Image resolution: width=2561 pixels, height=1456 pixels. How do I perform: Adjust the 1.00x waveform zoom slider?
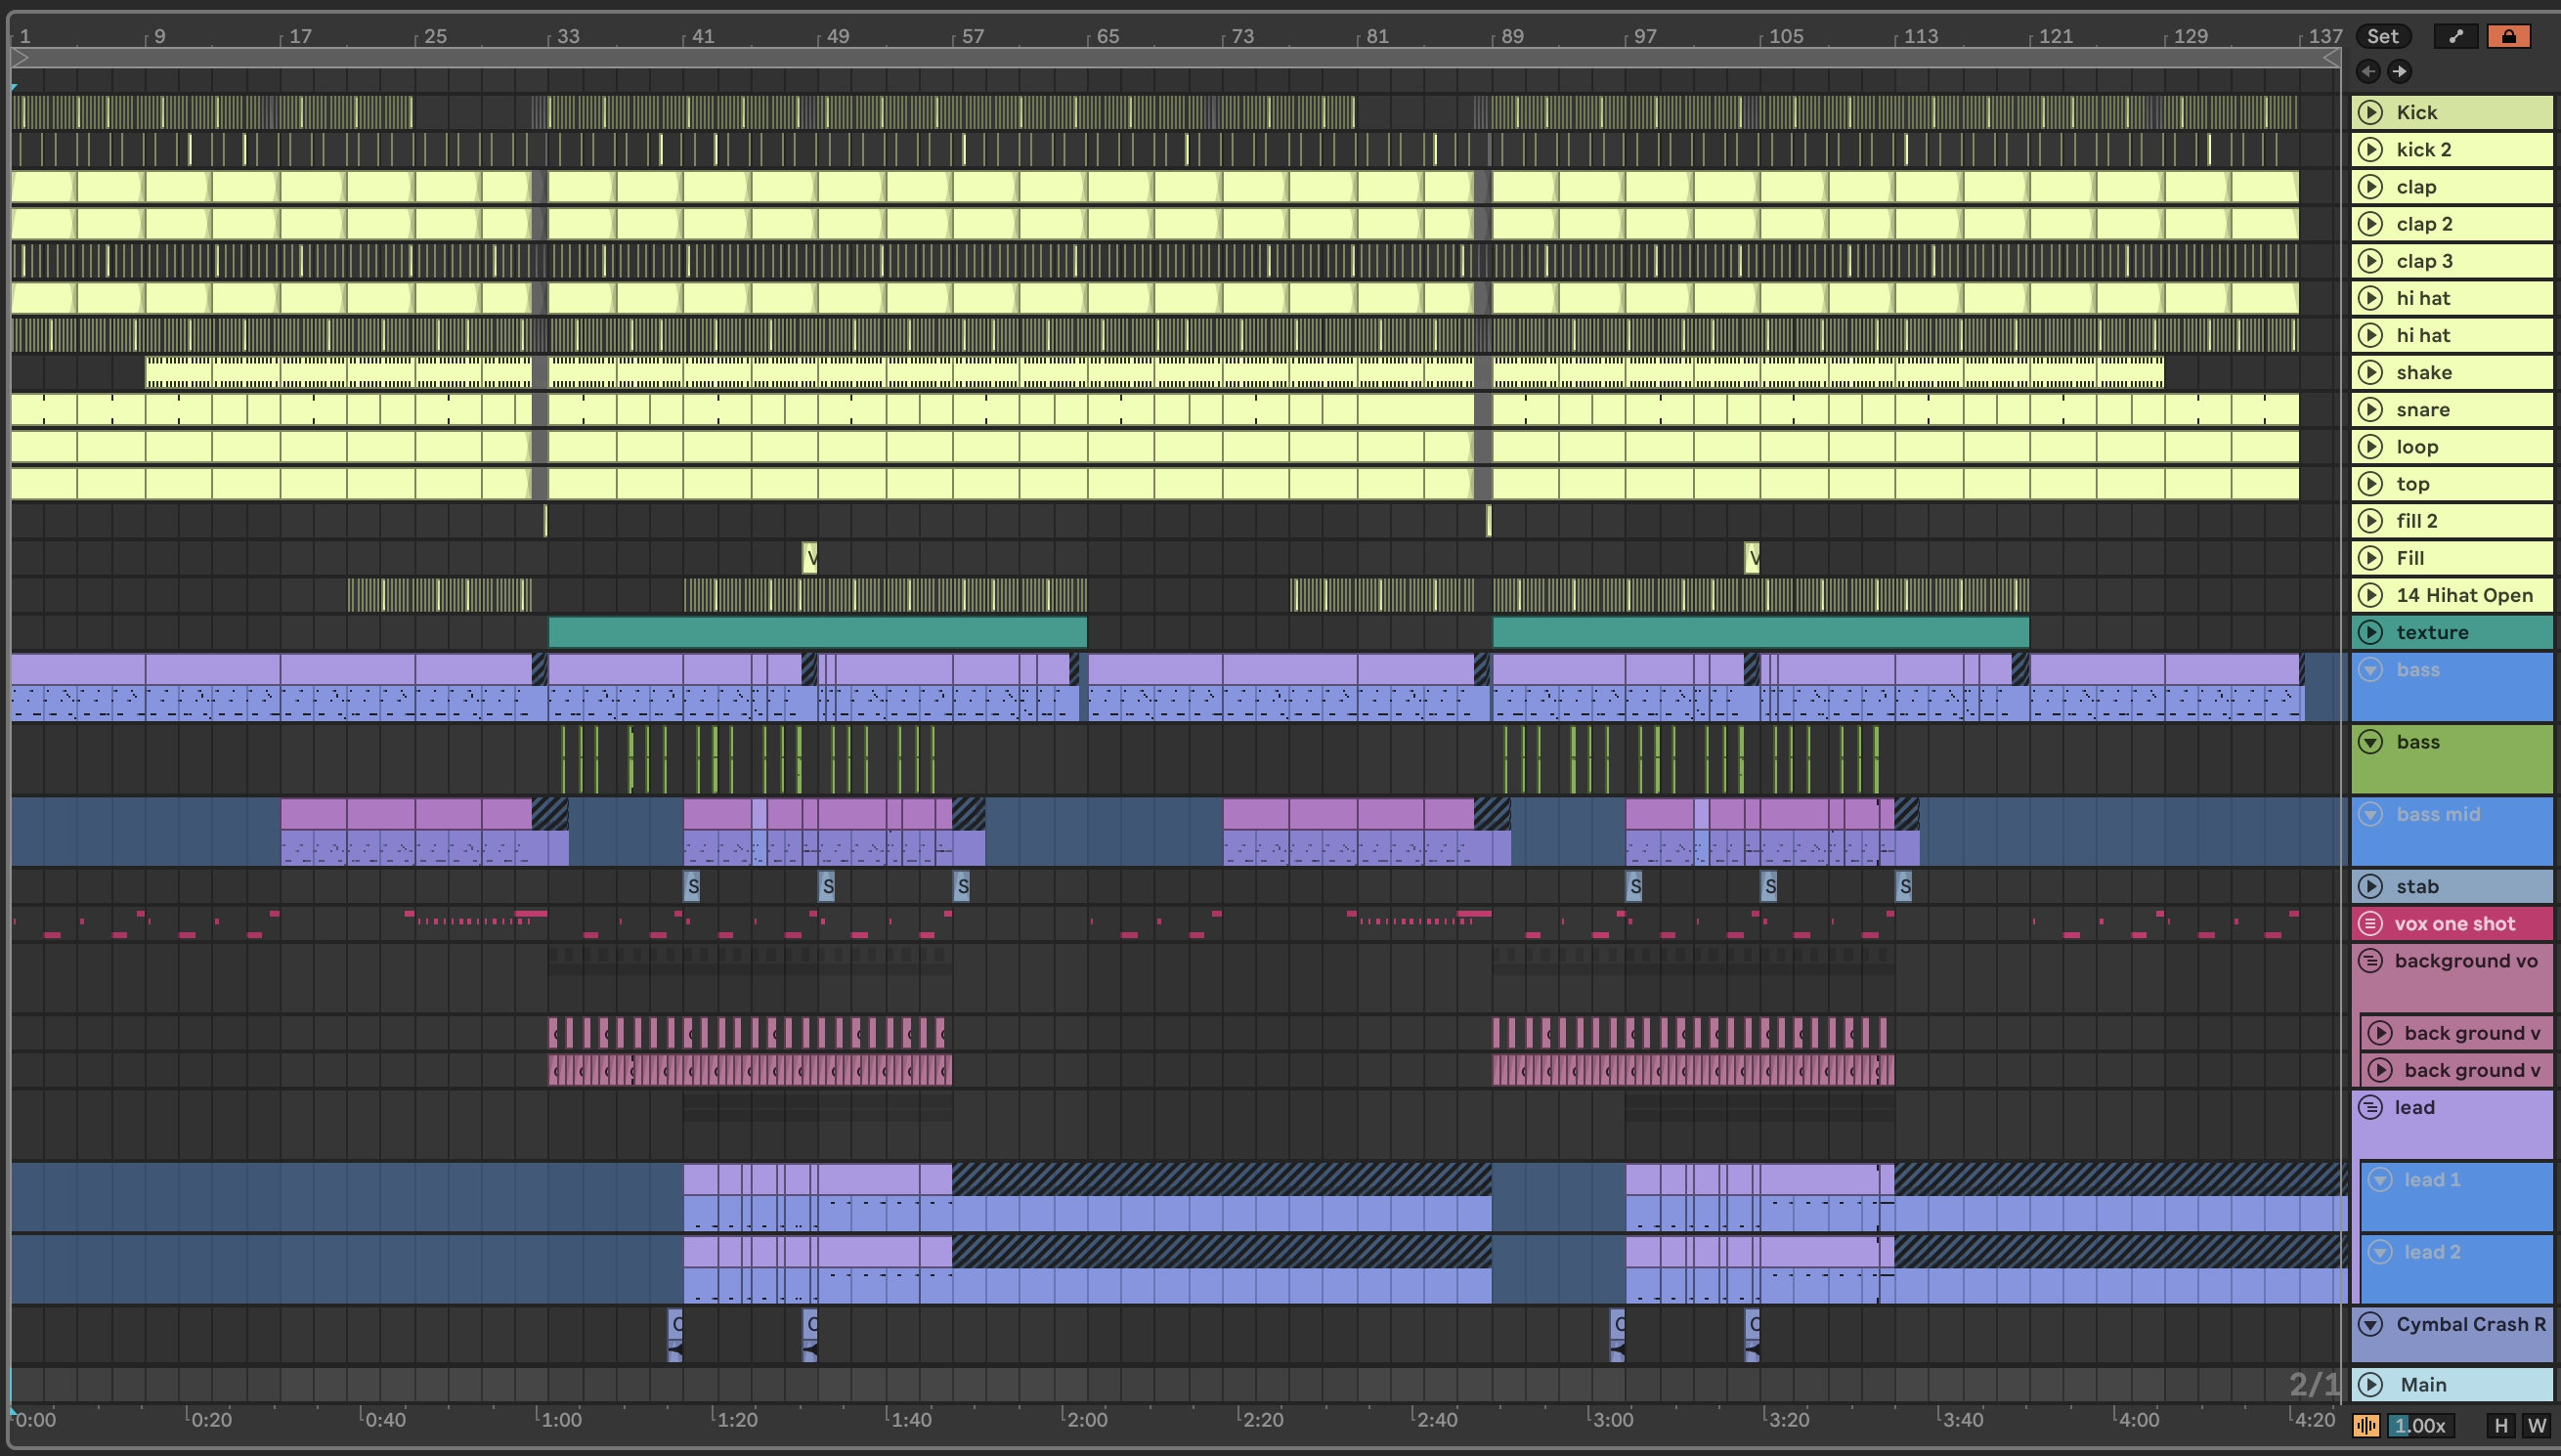[x=2419, y=1426]
